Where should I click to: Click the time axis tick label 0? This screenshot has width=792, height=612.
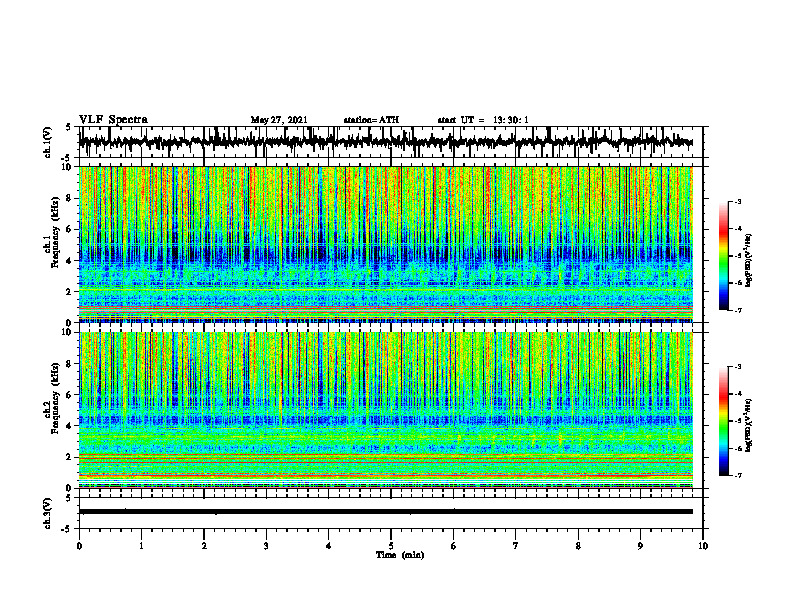pyautogui.click(x=79, y=546)
